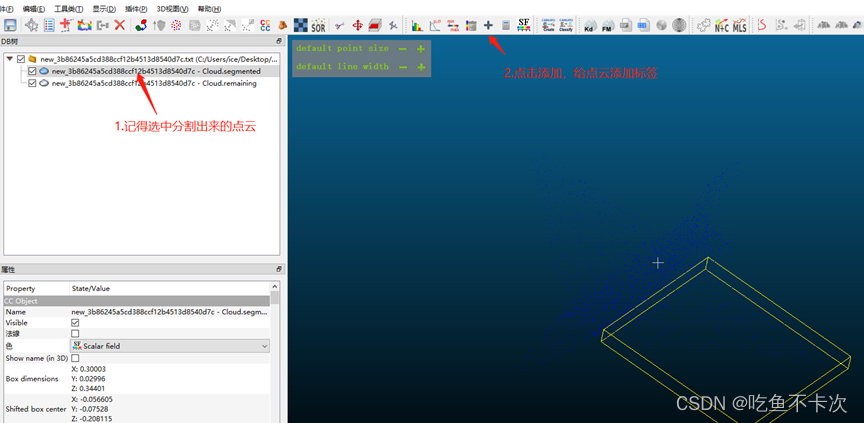Enable the 法線 normals checkbox
The height and width of the screenshot is (423, 864).
75,334
